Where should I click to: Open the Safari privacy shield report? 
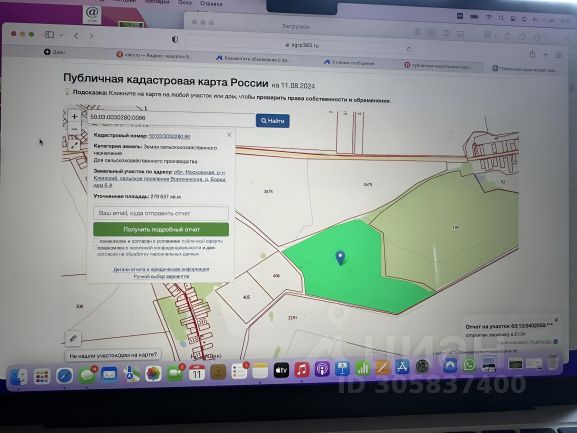(175, 39)
